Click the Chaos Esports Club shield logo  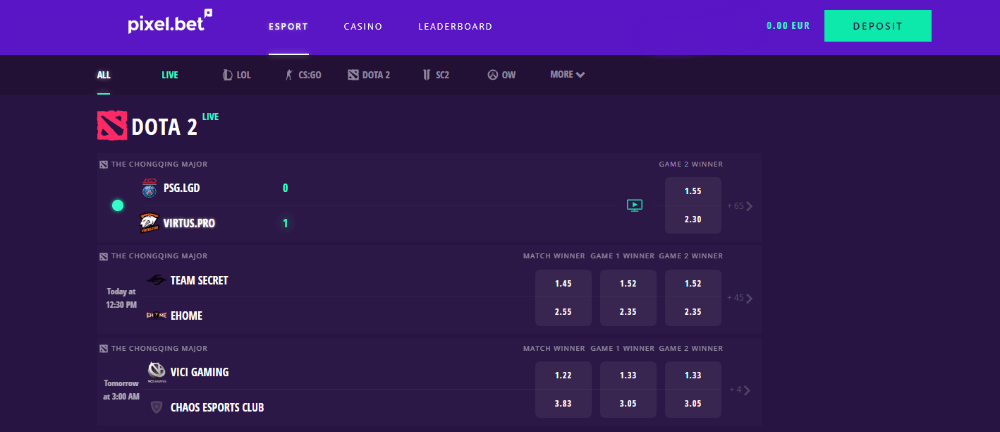point(156,407)
